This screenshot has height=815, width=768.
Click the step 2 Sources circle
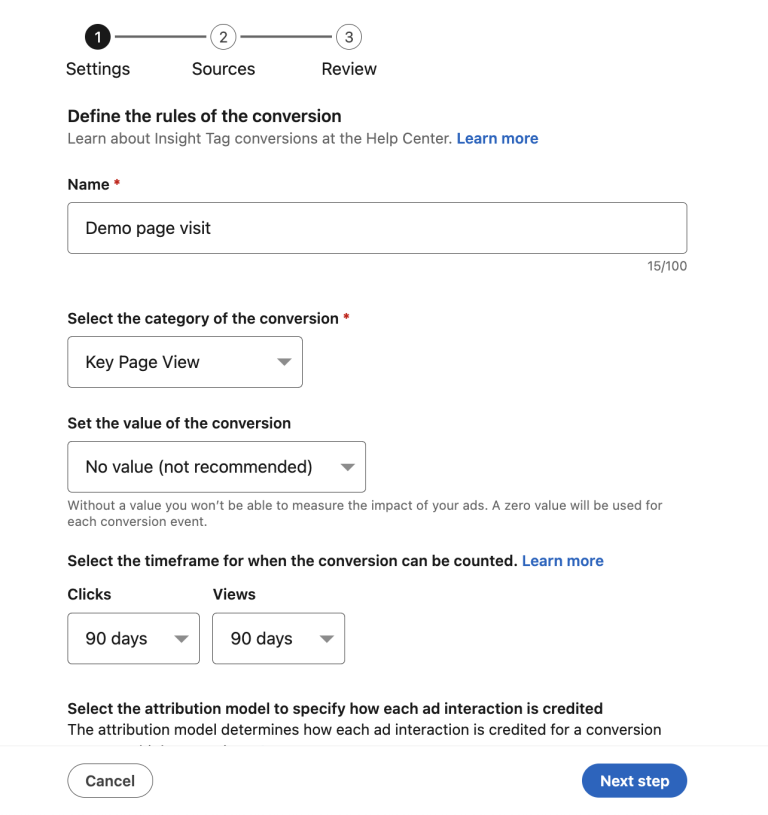tap(222, 36)
